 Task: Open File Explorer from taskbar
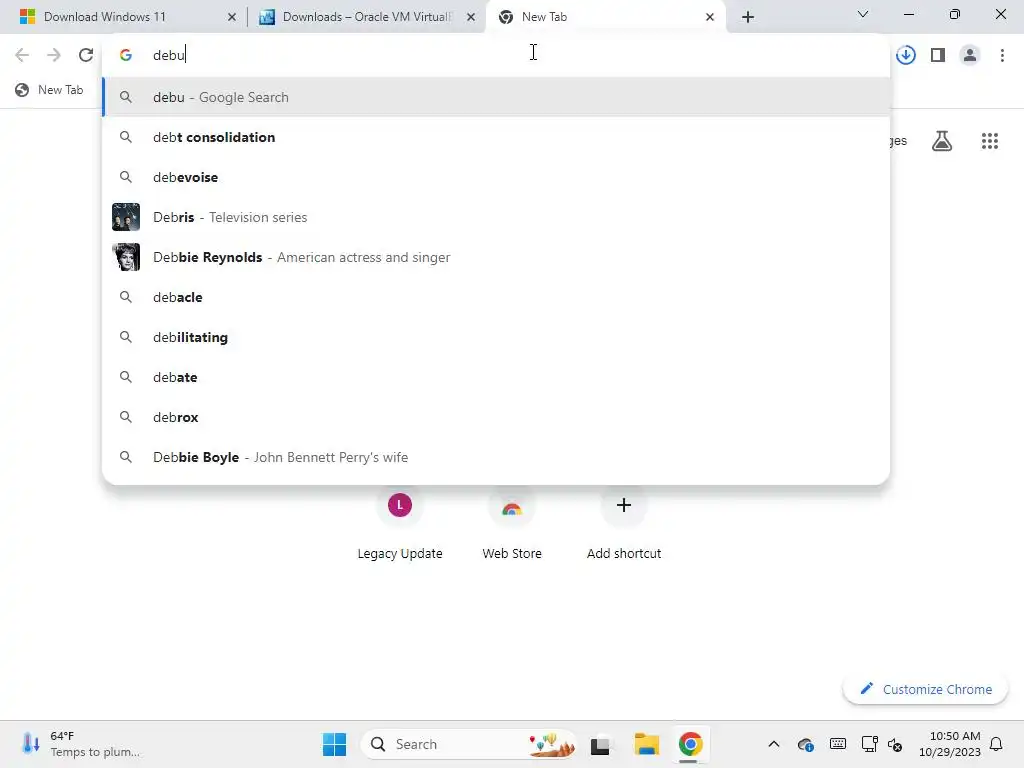pyautogui.click(x=646, y=744)
